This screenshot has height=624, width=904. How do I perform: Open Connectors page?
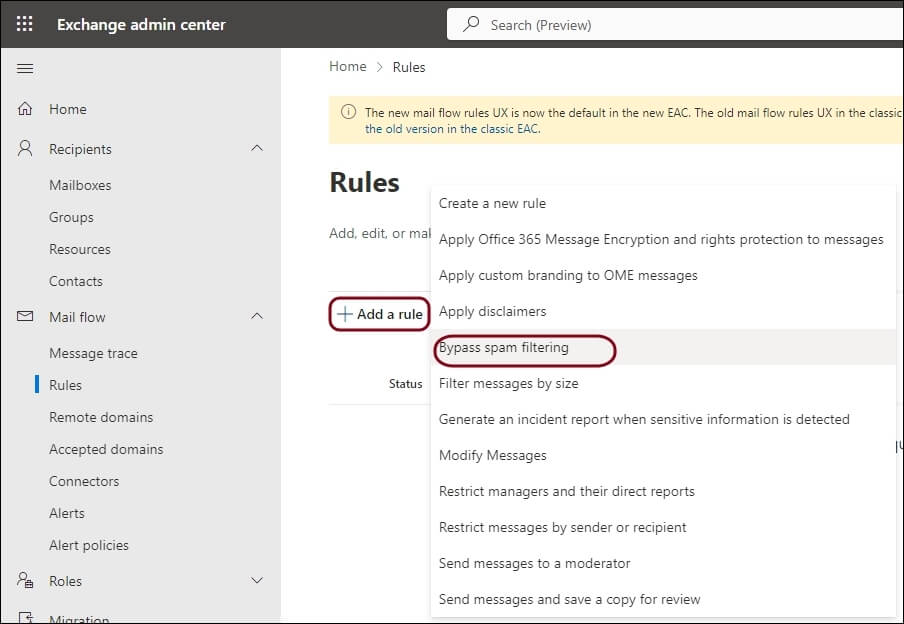click(x=84, y=481)
